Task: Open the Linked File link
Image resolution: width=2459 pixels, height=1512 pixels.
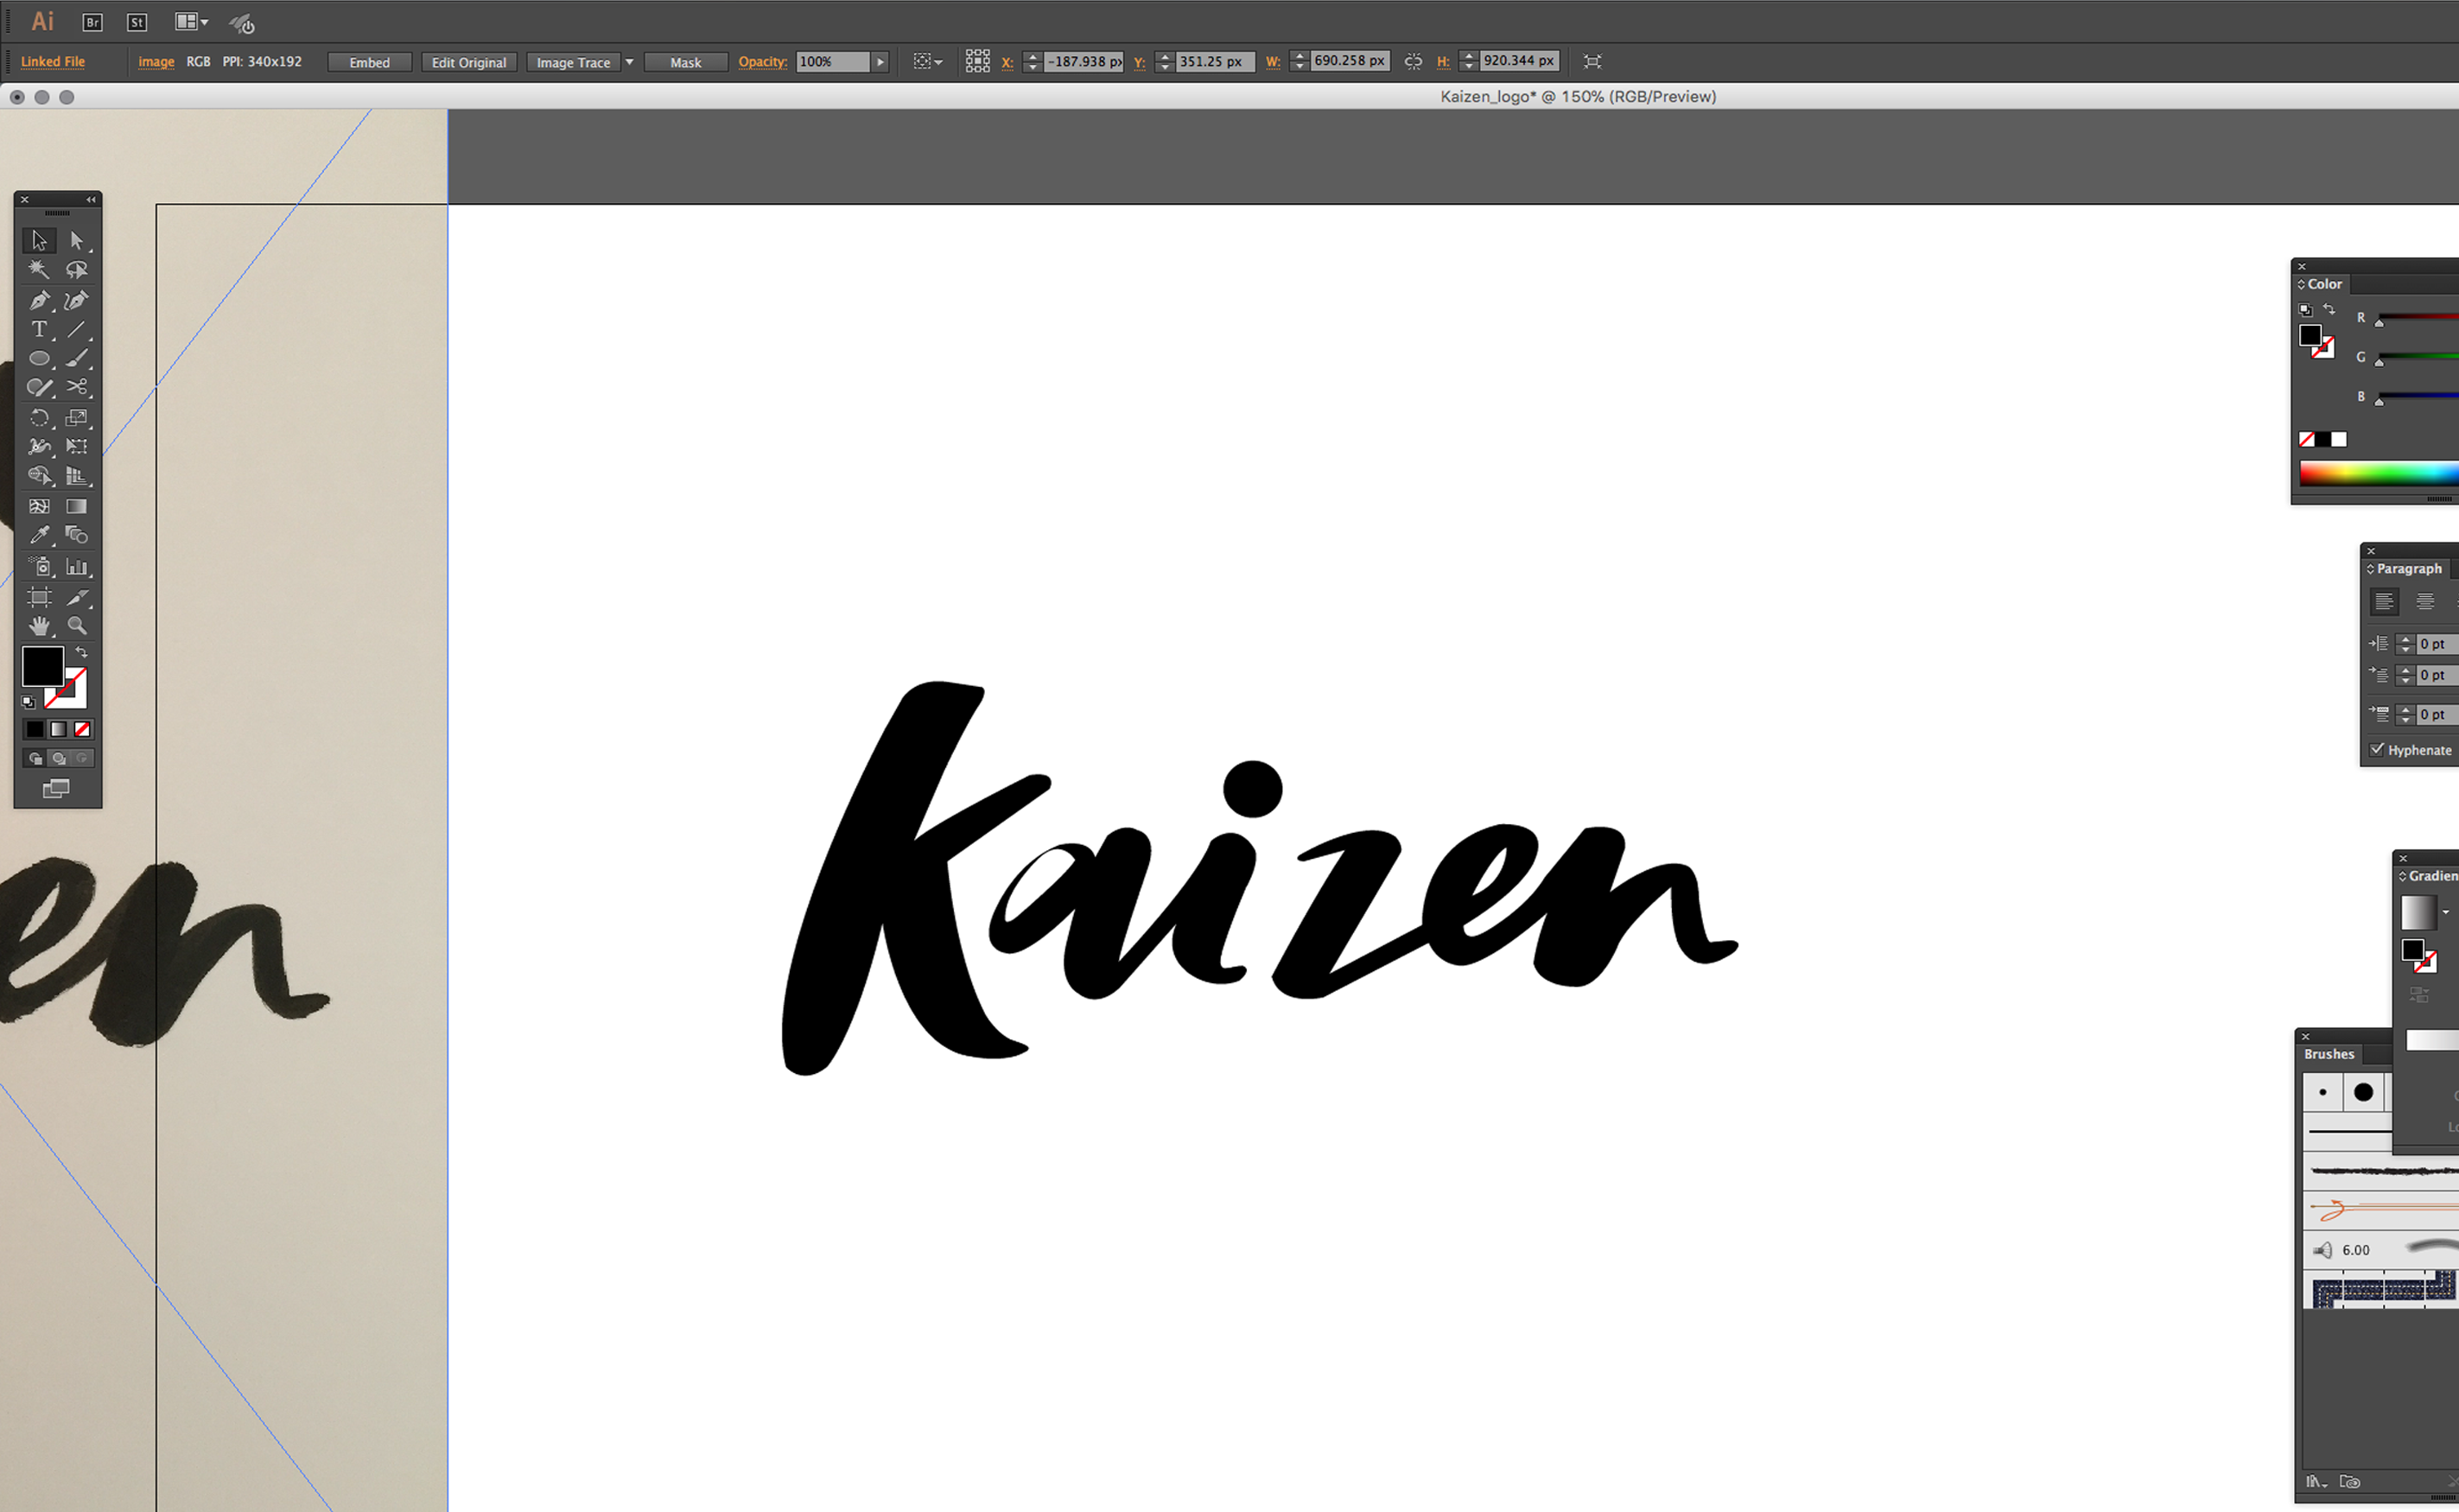Action: coord(53,62)
